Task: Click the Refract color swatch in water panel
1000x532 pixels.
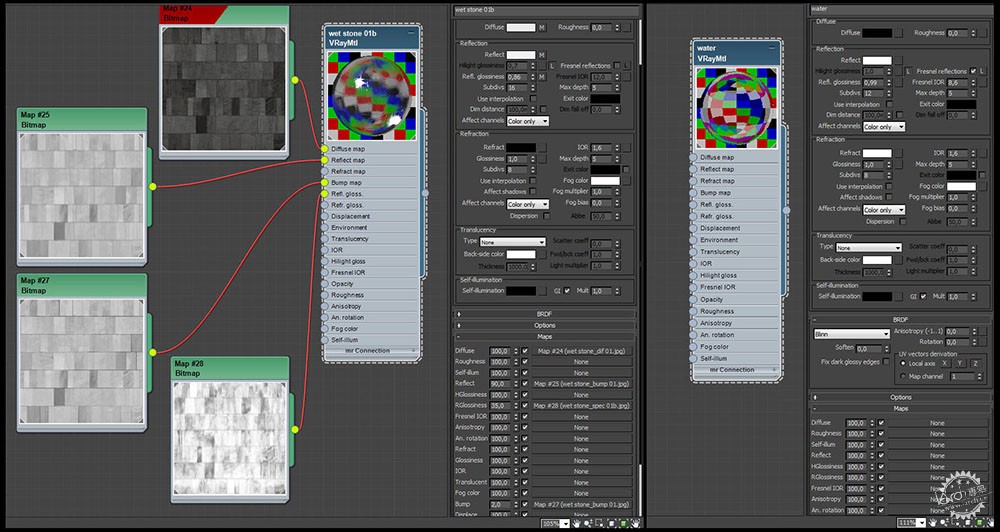Action: 877,153
